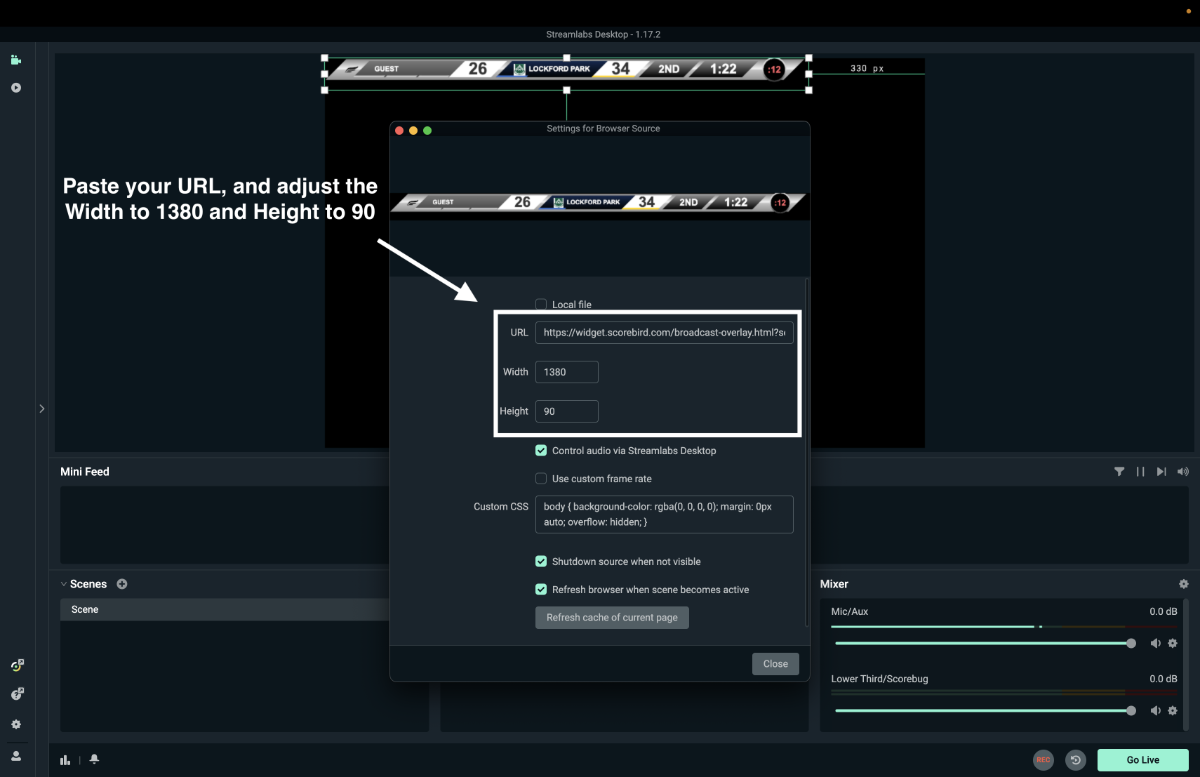Screen dimensions: 1200x777
Task: Toggle the replay buffer button
Action: tap(1076, 760)
